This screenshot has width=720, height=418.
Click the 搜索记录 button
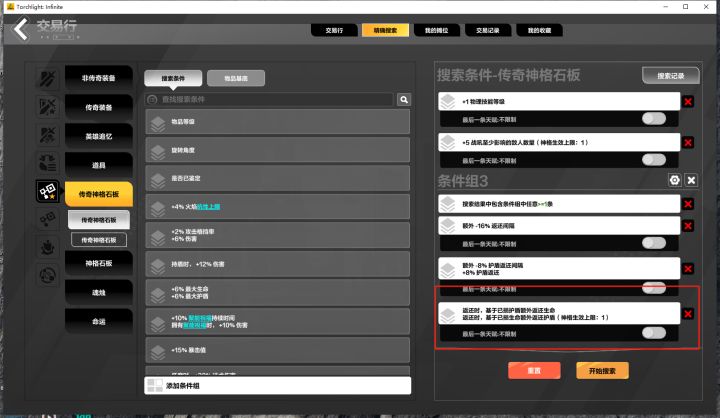pyautogui.click(x=670, y=76)
